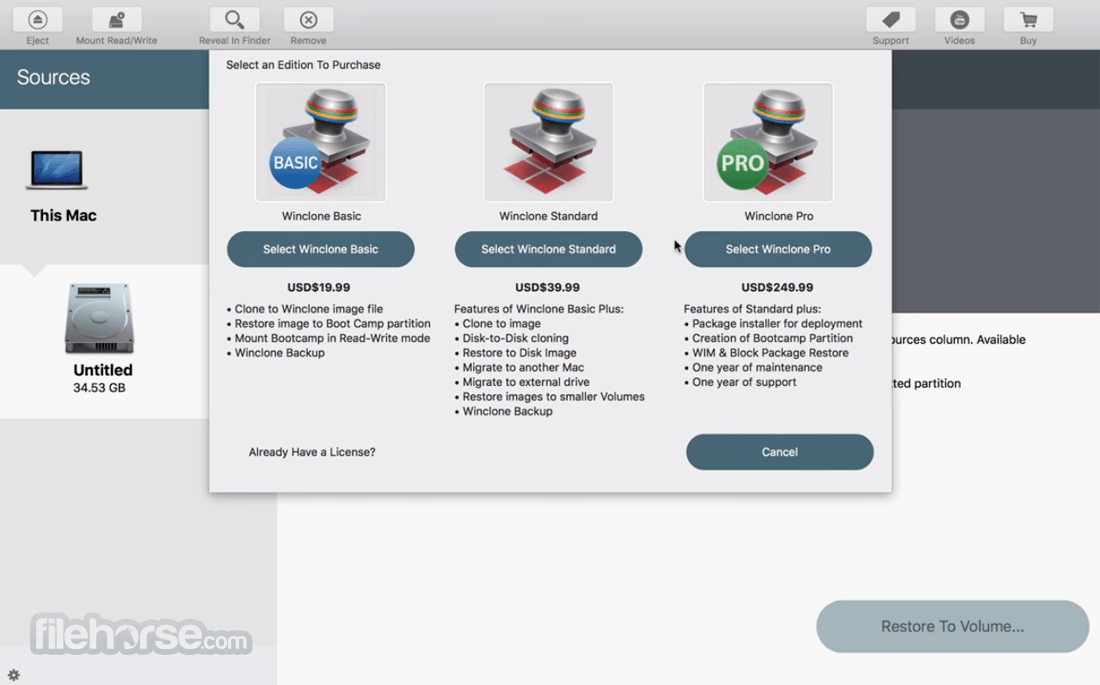
Task: Click Clone to Winclone image file text
Action: click(x=309, y=309)
